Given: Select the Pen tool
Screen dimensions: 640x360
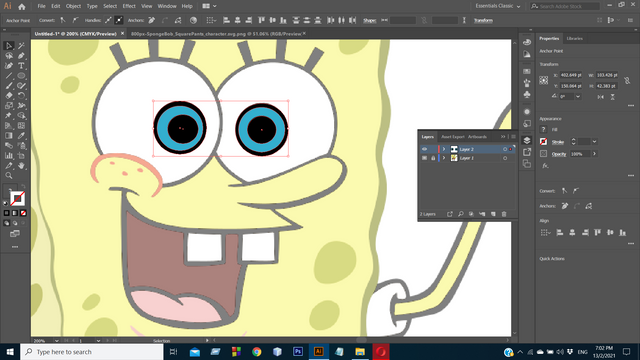Looking at the screenshot, I should (21, 56).
